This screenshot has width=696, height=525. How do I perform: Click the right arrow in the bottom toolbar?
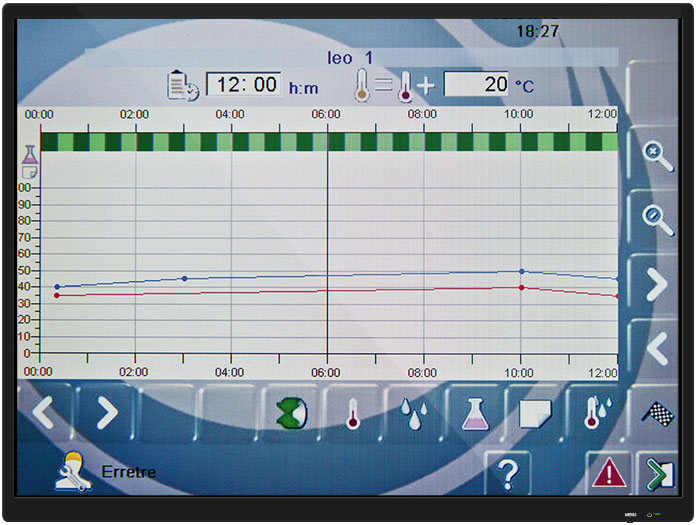pos(108,413)
